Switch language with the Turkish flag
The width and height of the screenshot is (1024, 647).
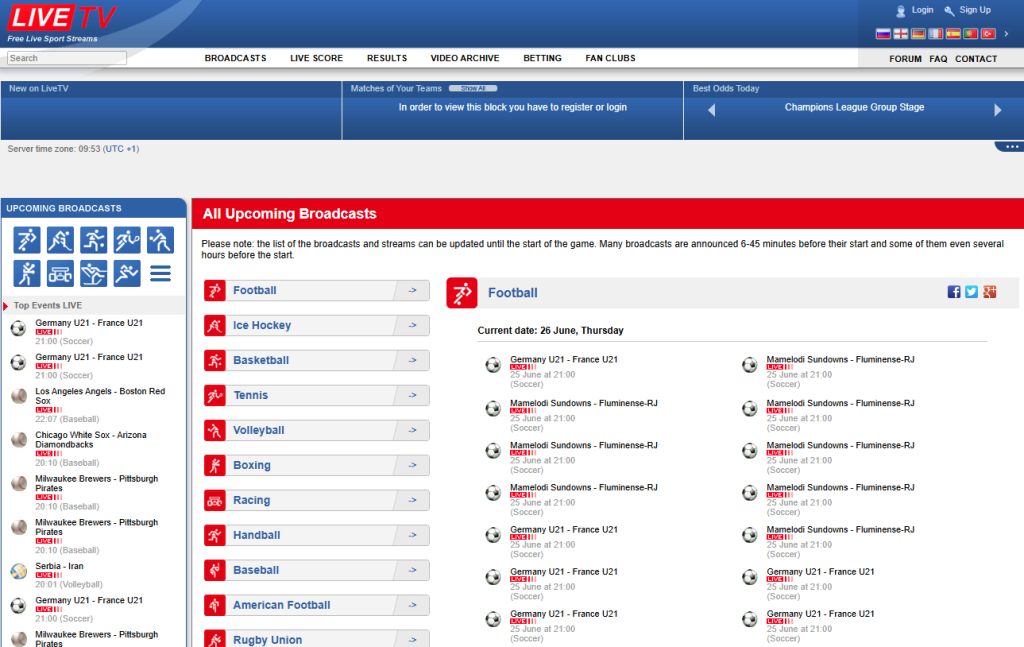(x=988, y=34)
